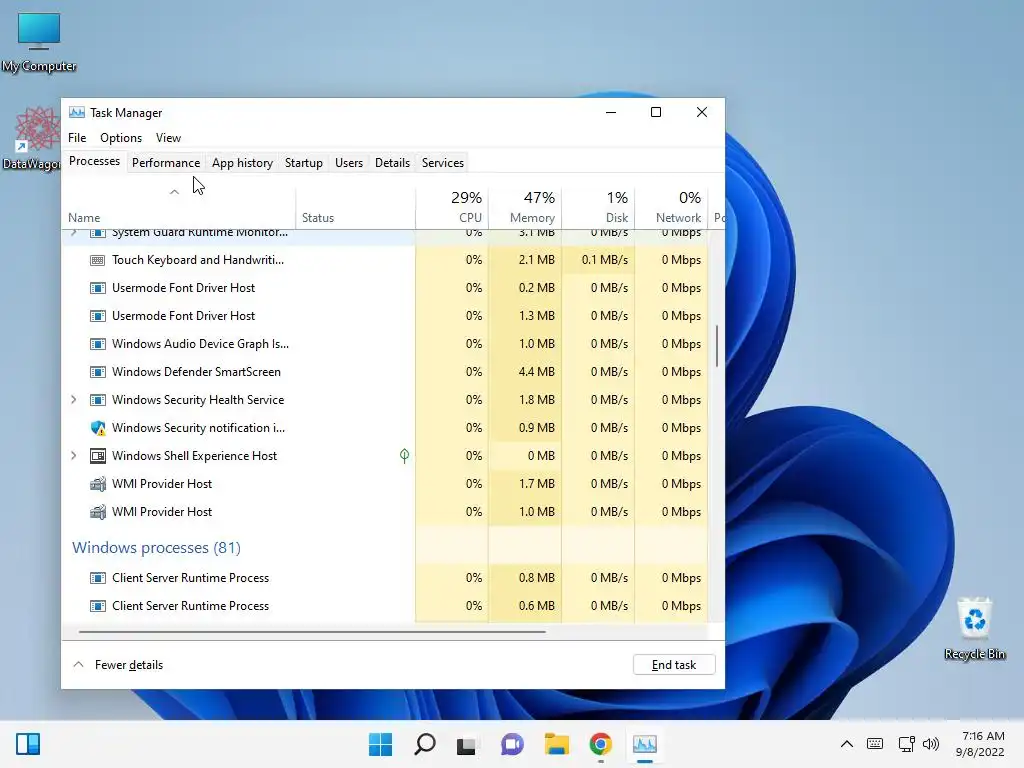Launch Google Chrome from the taskbar
The image size is (1024, 768).
click(x=600, y=744)
